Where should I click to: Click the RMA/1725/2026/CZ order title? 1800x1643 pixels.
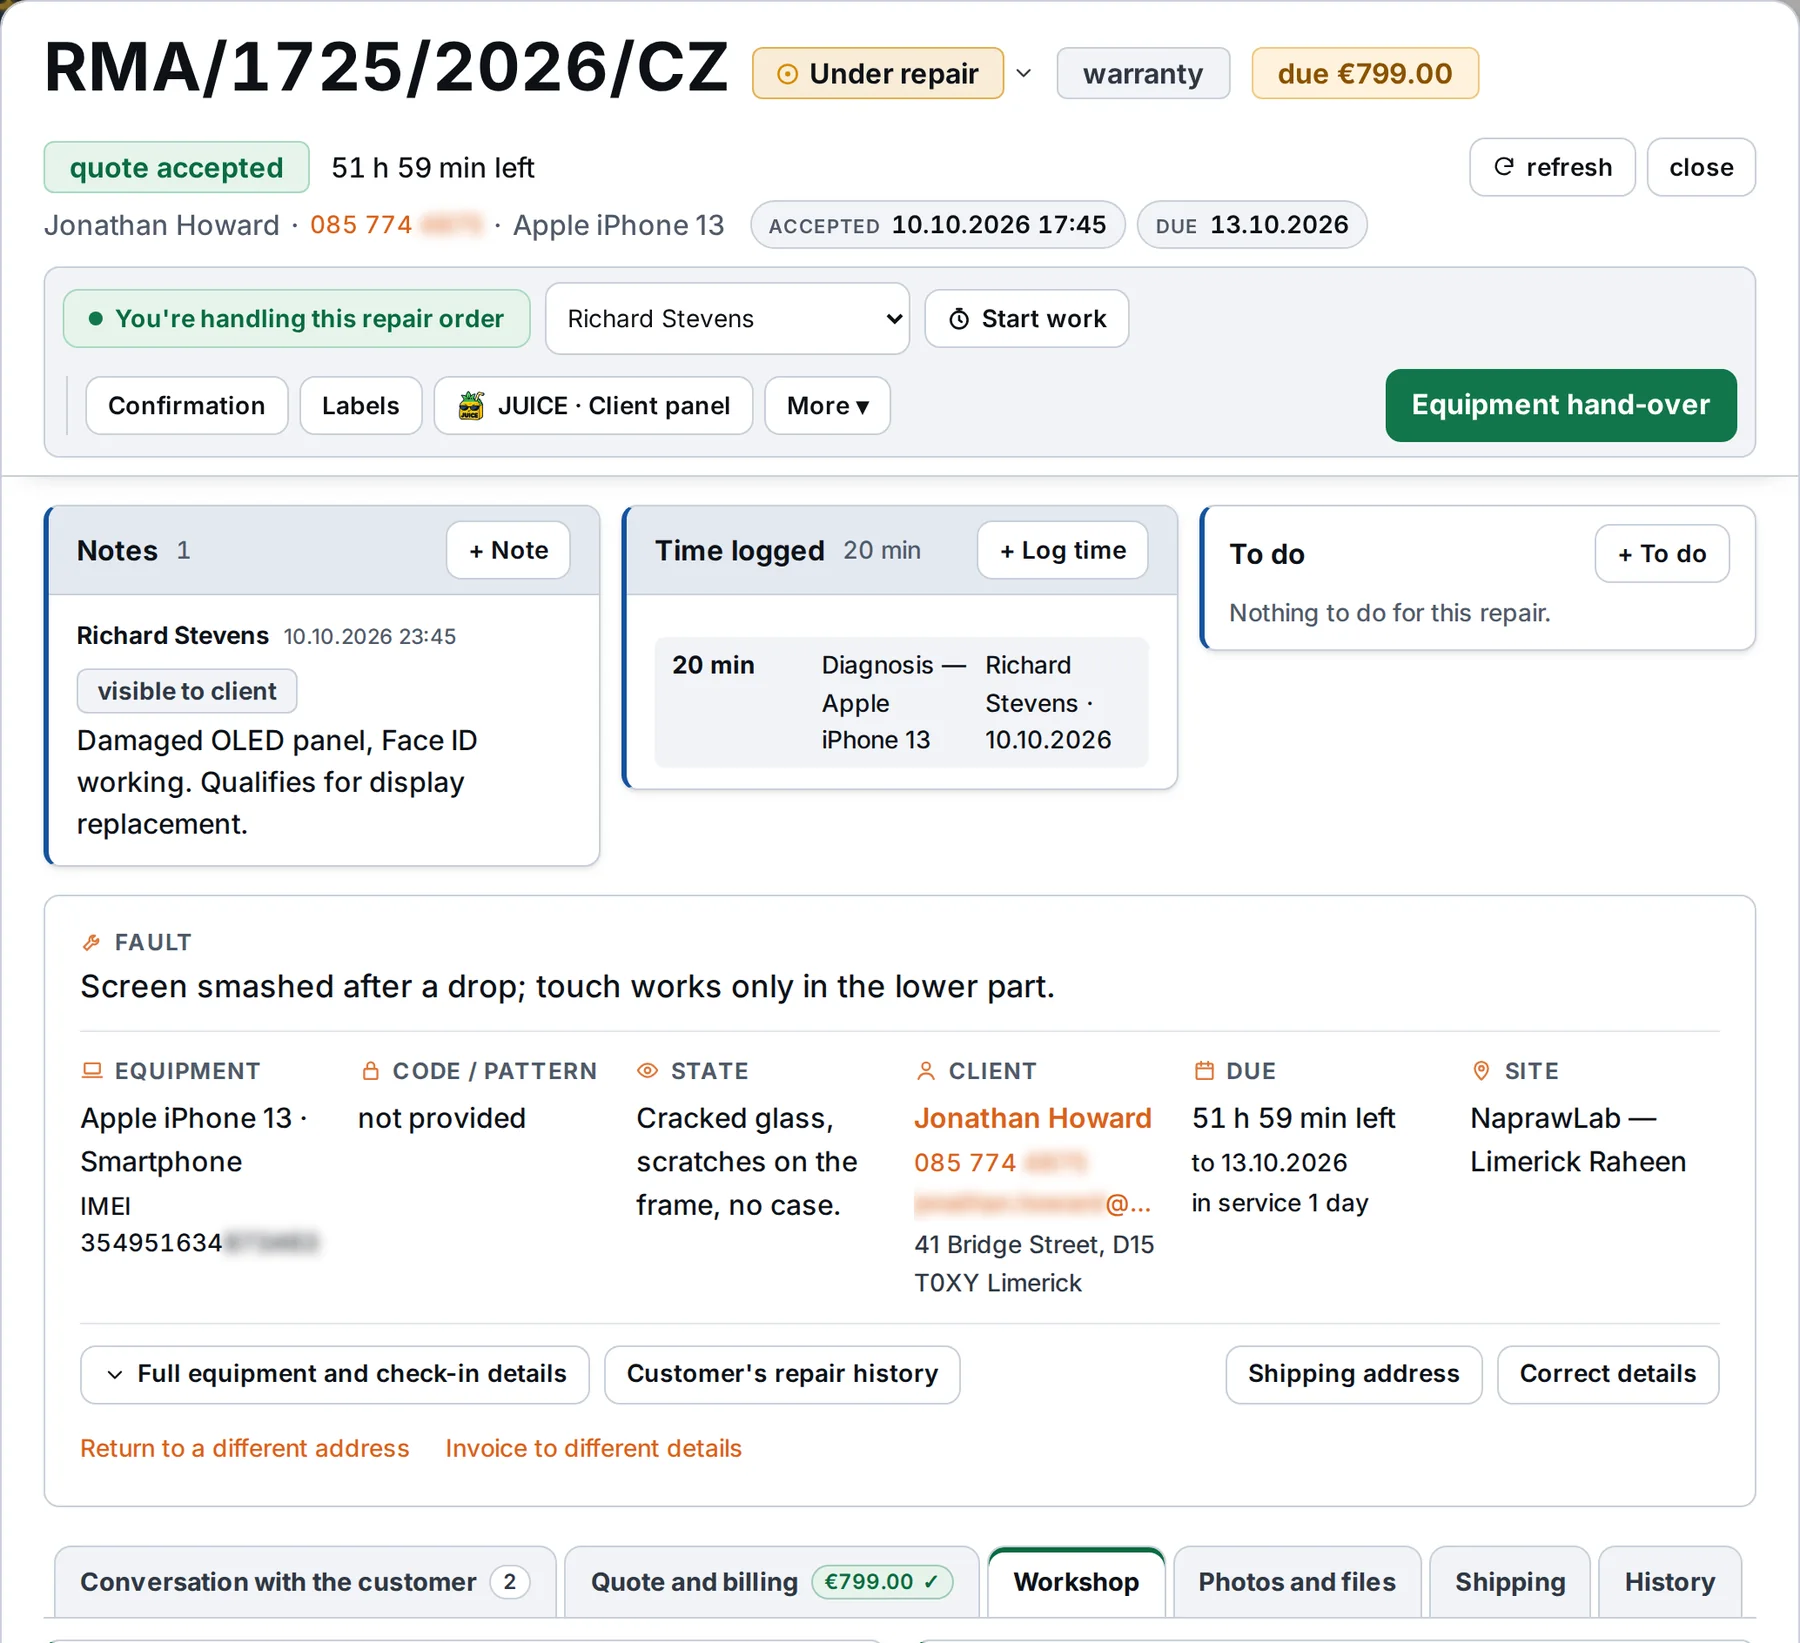click(386, 68)
